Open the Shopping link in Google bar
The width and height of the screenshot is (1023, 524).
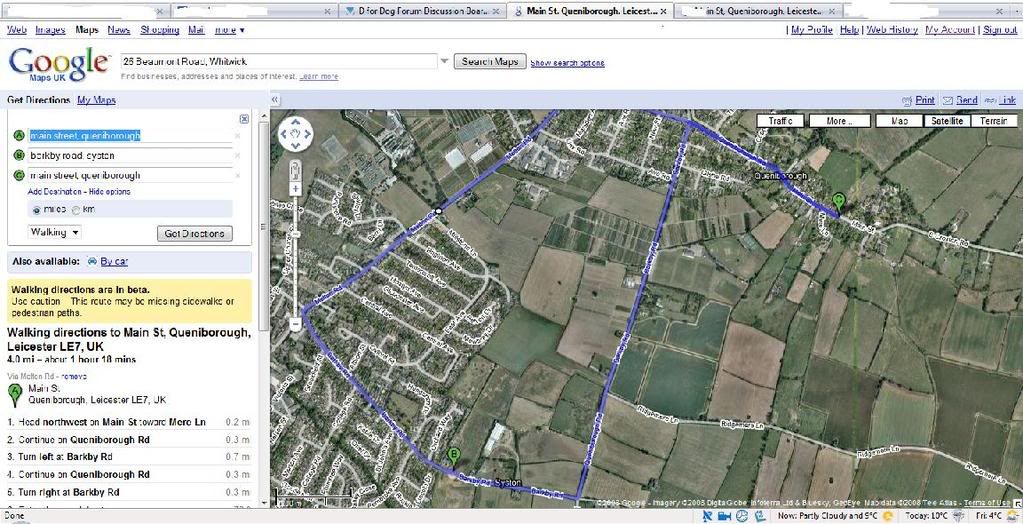pyautogui.click(x=160, y=30)
